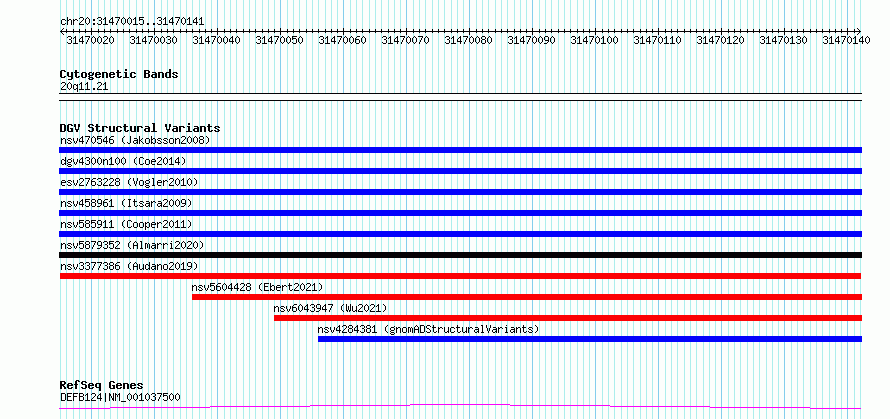Open dgv4300n100 (Coe2014) variant label

click(123, 161)
